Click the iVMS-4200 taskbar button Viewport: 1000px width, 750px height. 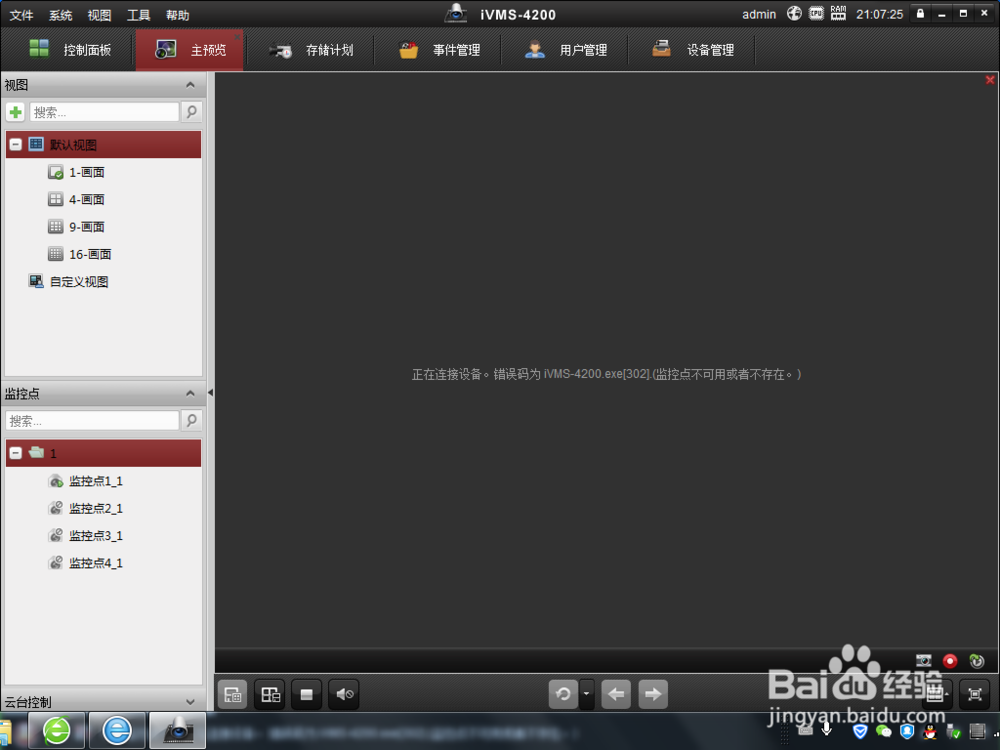click(178, 730)
